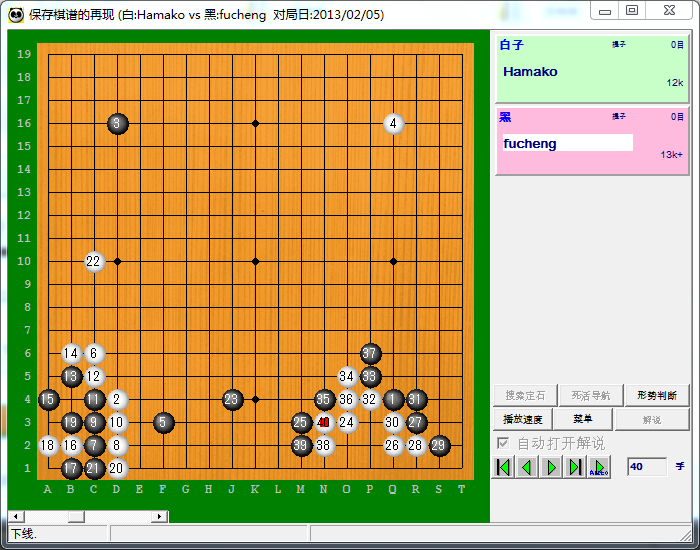Step forward one move arrow
The height and width of the screenshot is (550, 700).
pyautogui.click(x=551, y=467)
